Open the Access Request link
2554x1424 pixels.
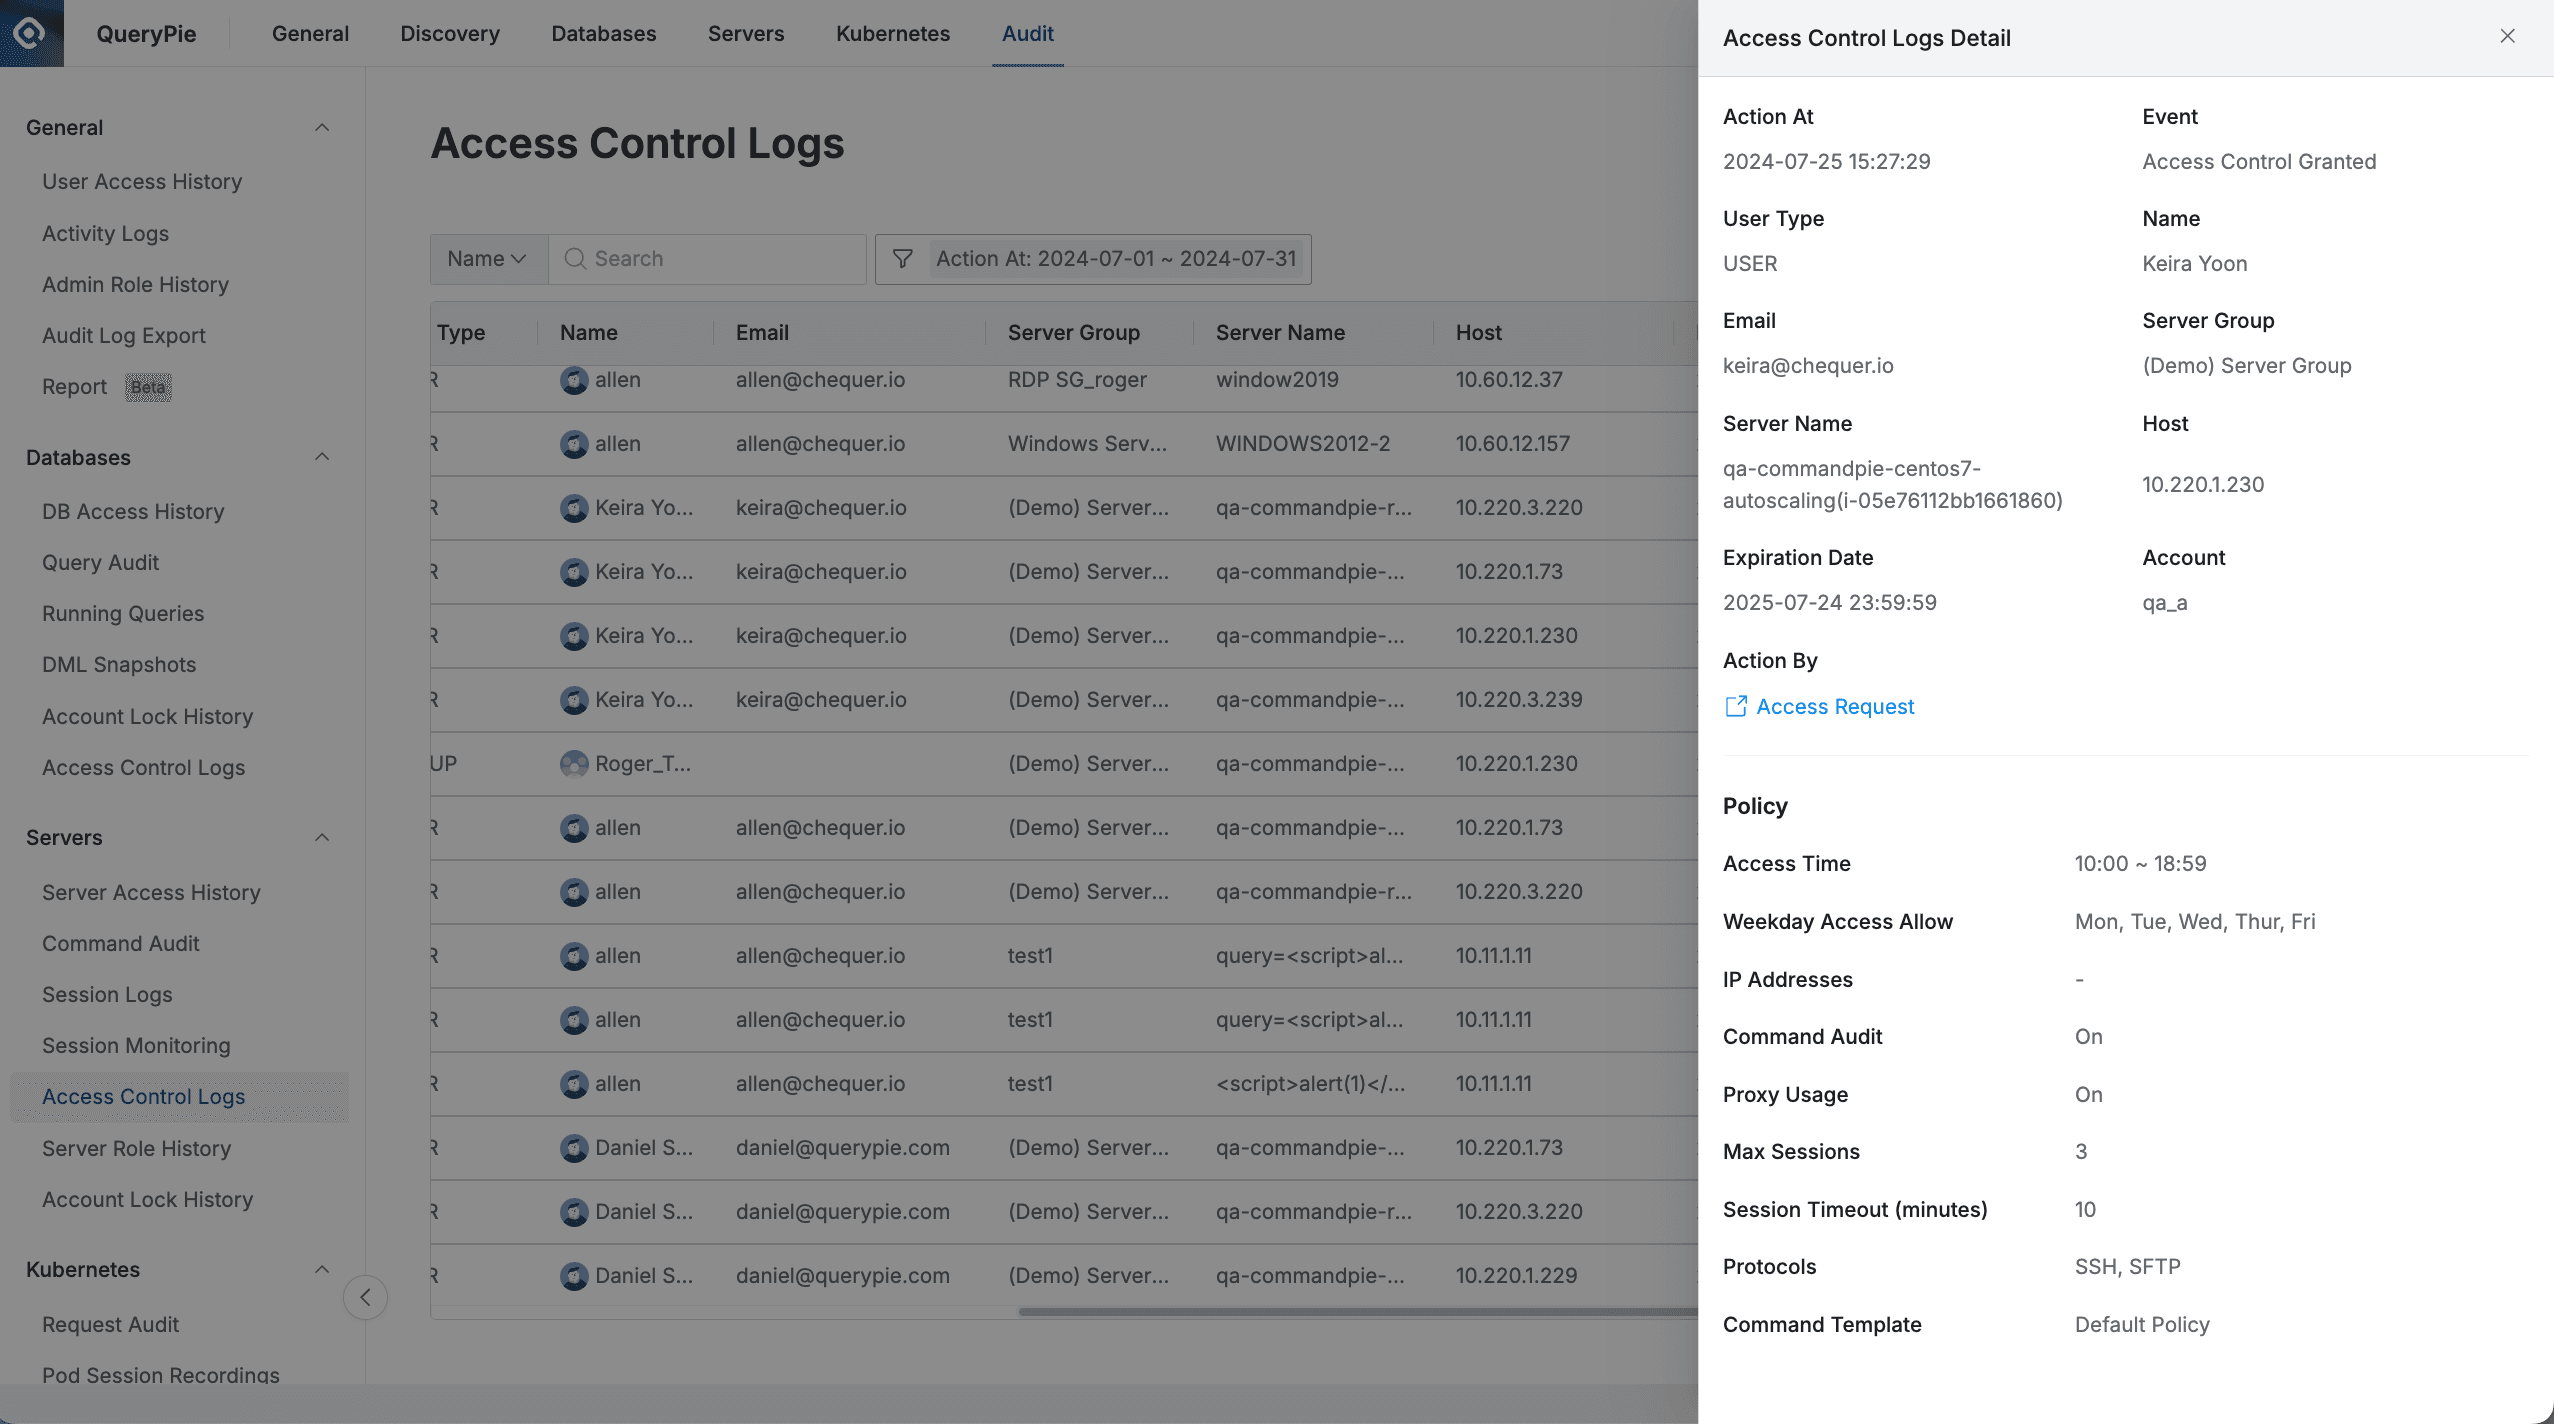pyautogui.click(x=1834, y=706)
